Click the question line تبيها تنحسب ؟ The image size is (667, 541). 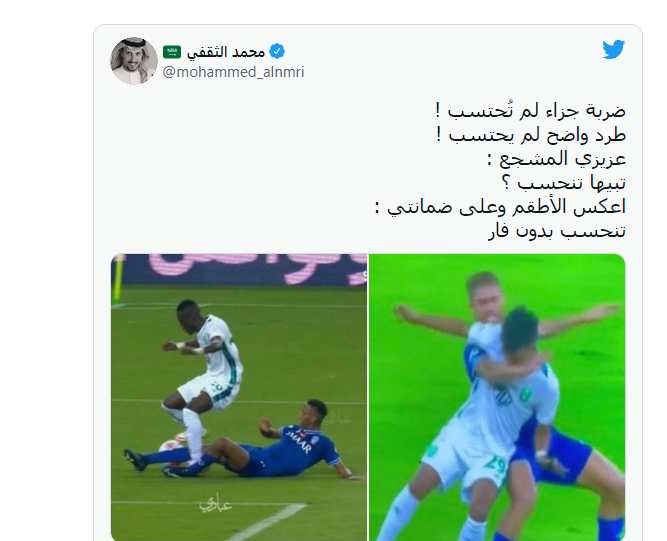coord(564,183)
